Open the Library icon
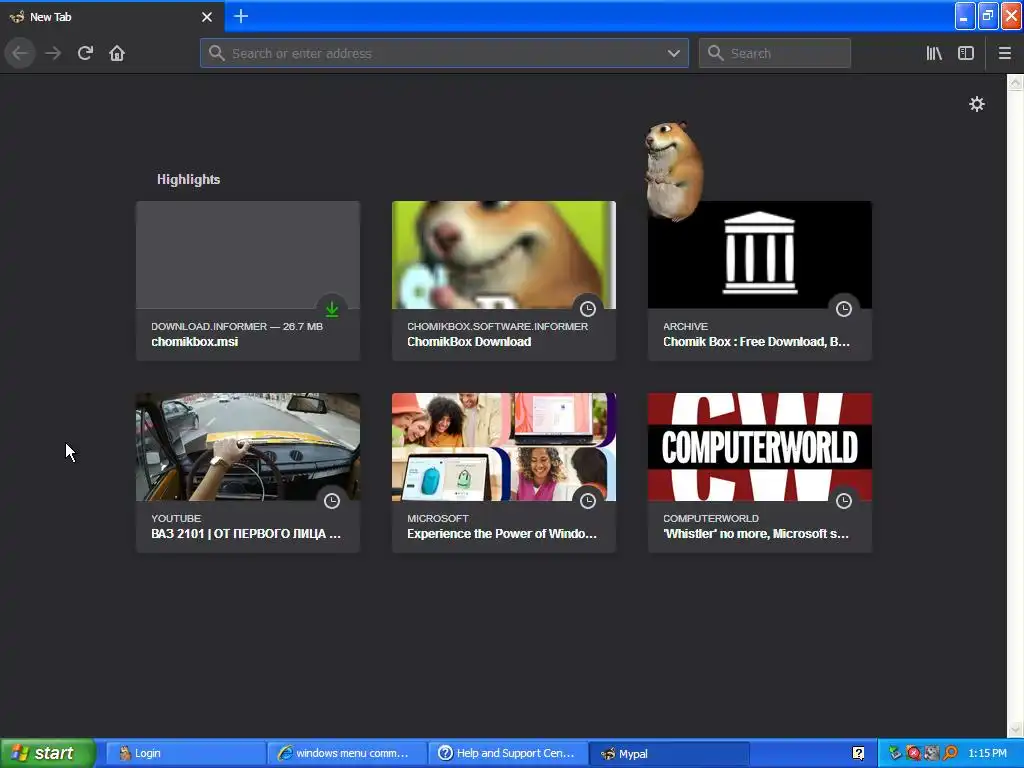The width and height of the screenshot is (1024, 768). click(934, 54)
